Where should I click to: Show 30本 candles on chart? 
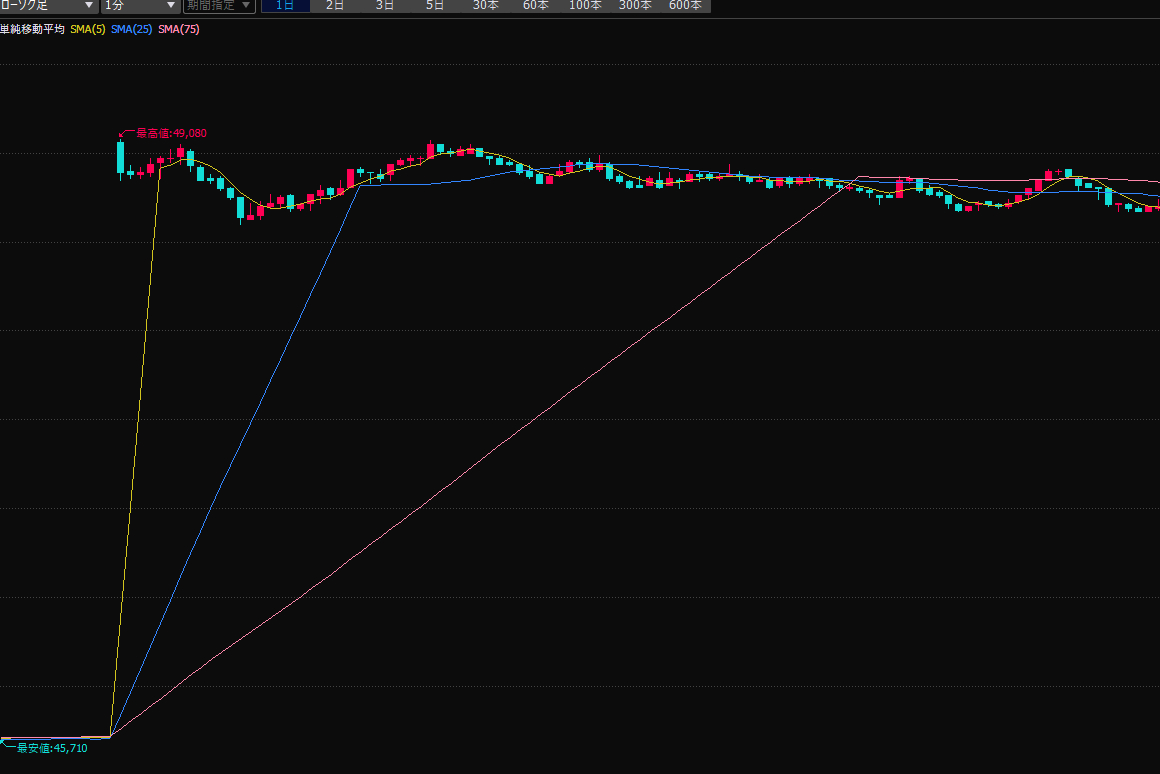485,5
